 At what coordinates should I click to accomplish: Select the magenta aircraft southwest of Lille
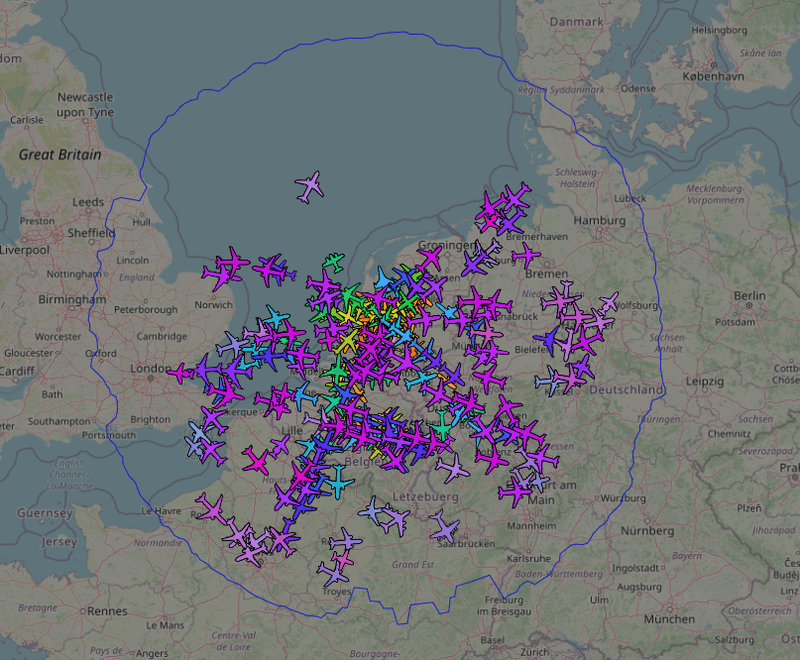tap(255, 460)
